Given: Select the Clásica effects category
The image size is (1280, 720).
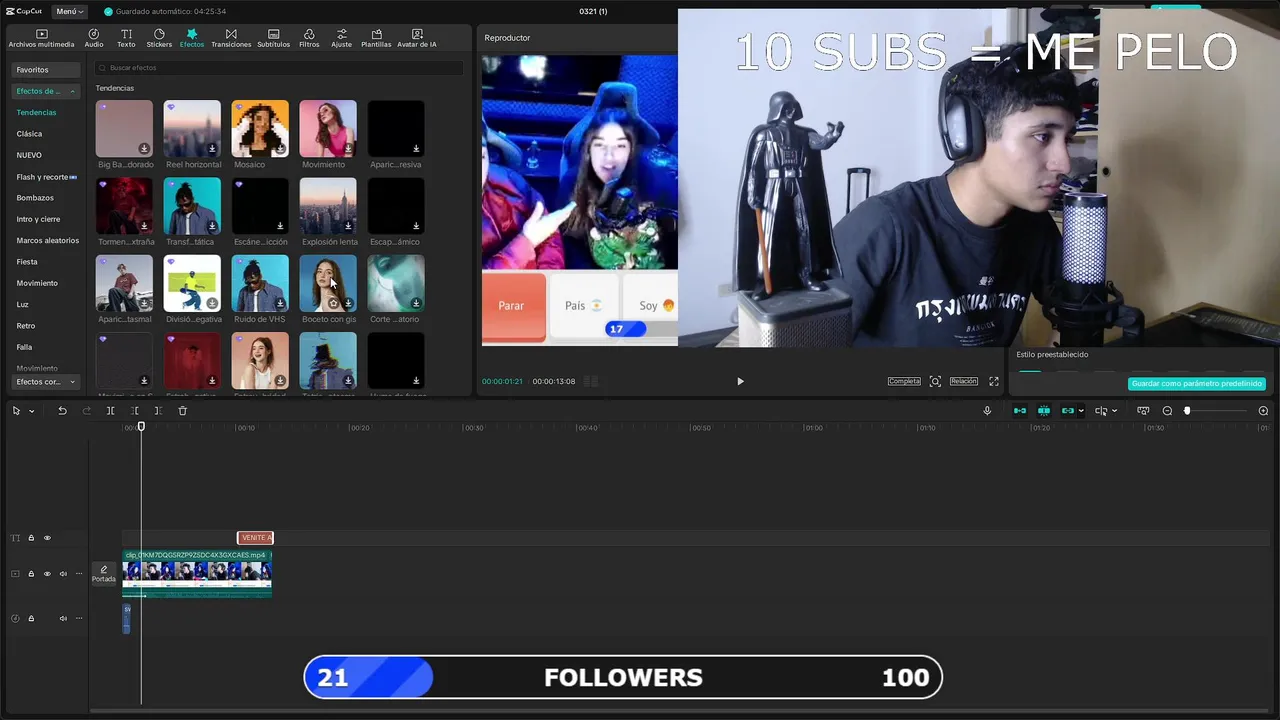Looking at the screenshot, I should [x=29, y=133].
